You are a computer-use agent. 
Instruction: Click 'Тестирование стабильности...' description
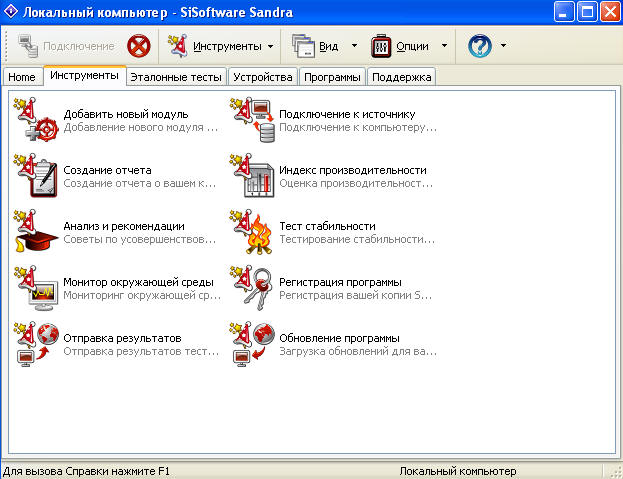[x=357, y=240]
